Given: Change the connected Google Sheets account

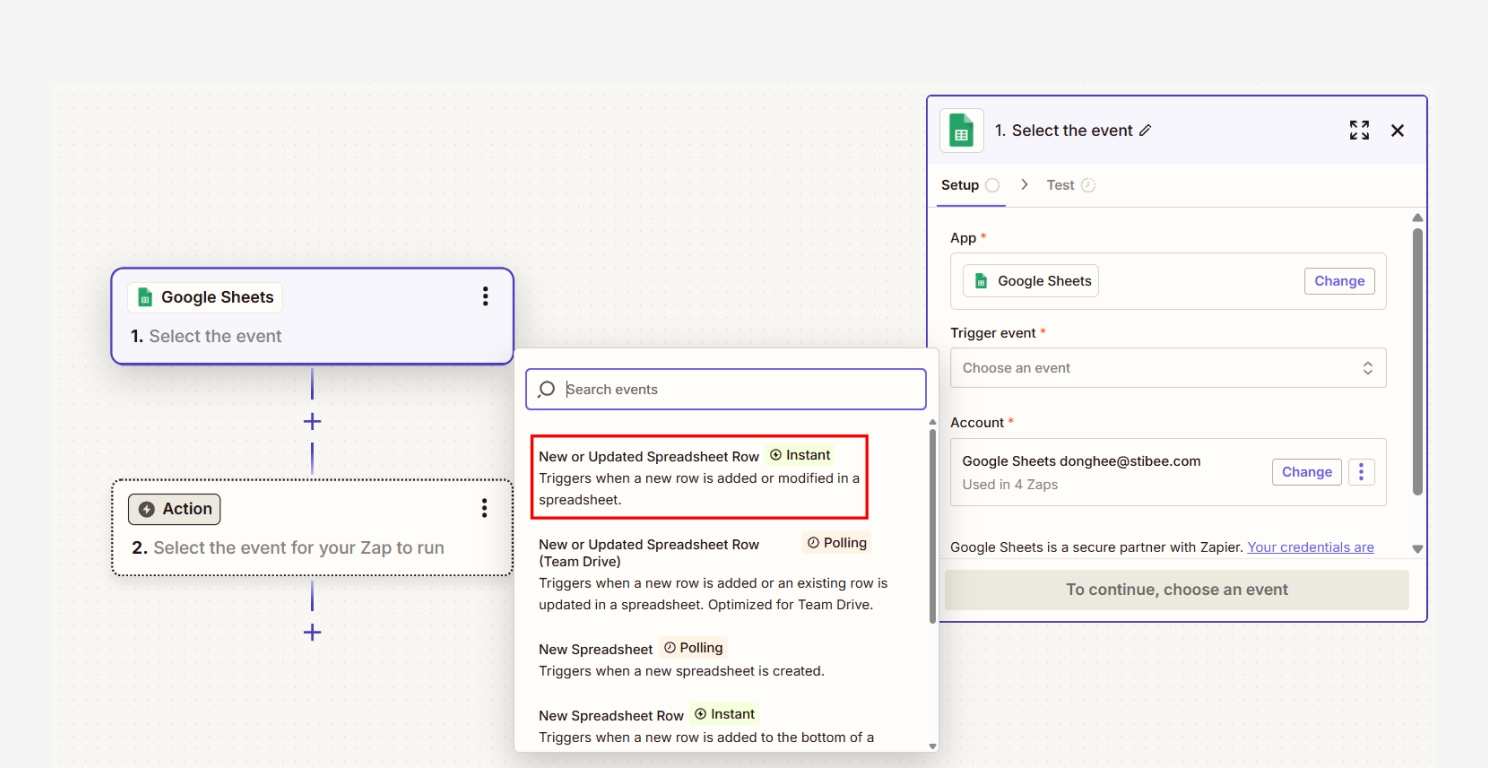Looking at the screenshot, I should coord(1307,472).
